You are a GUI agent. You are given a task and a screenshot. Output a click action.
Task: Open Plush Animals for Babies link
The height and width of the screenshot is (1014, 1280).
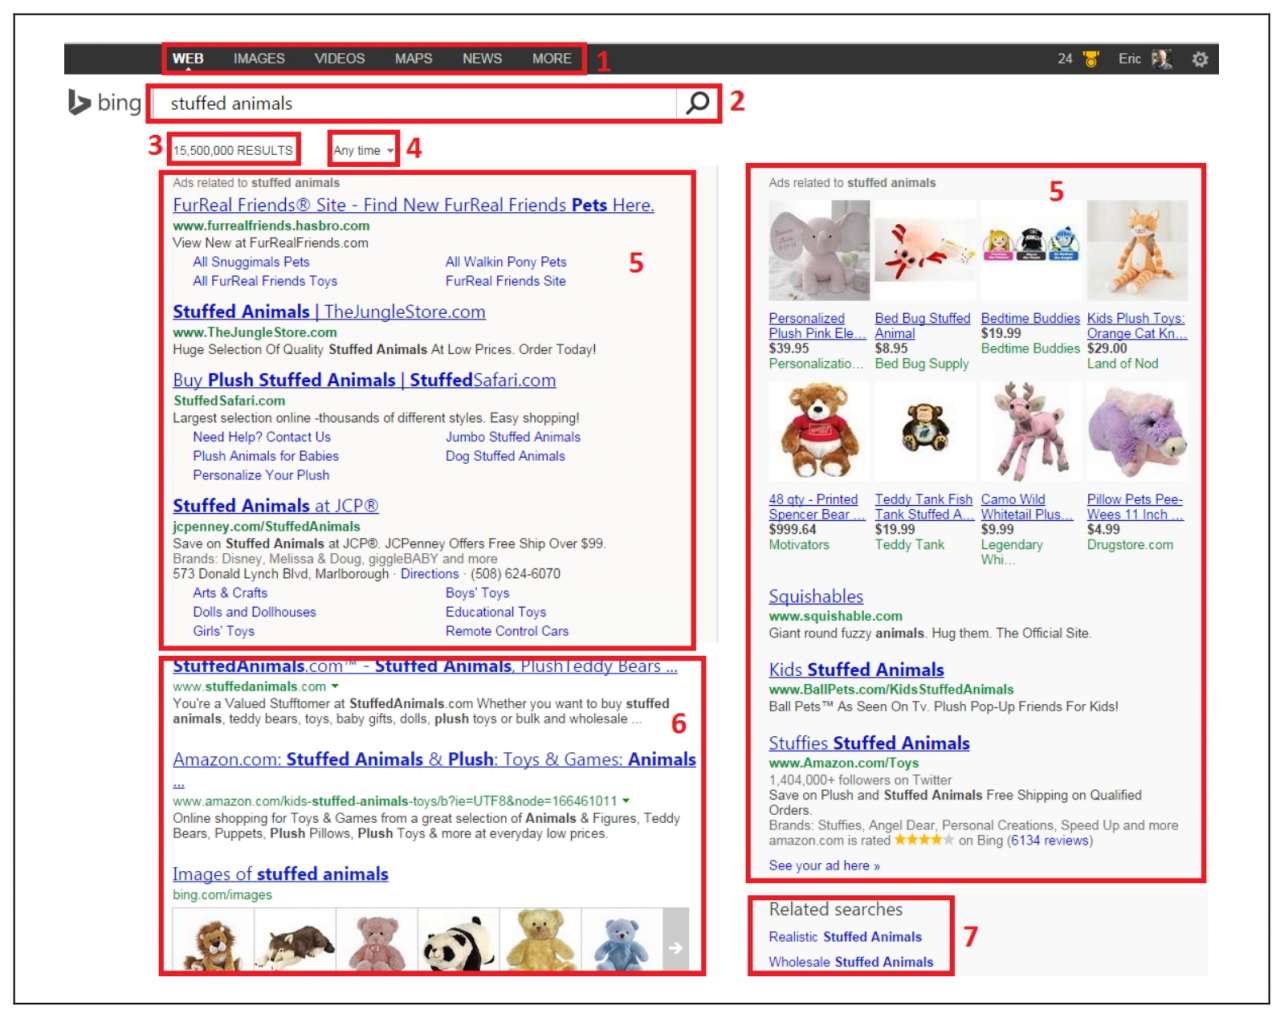(266, 456)
